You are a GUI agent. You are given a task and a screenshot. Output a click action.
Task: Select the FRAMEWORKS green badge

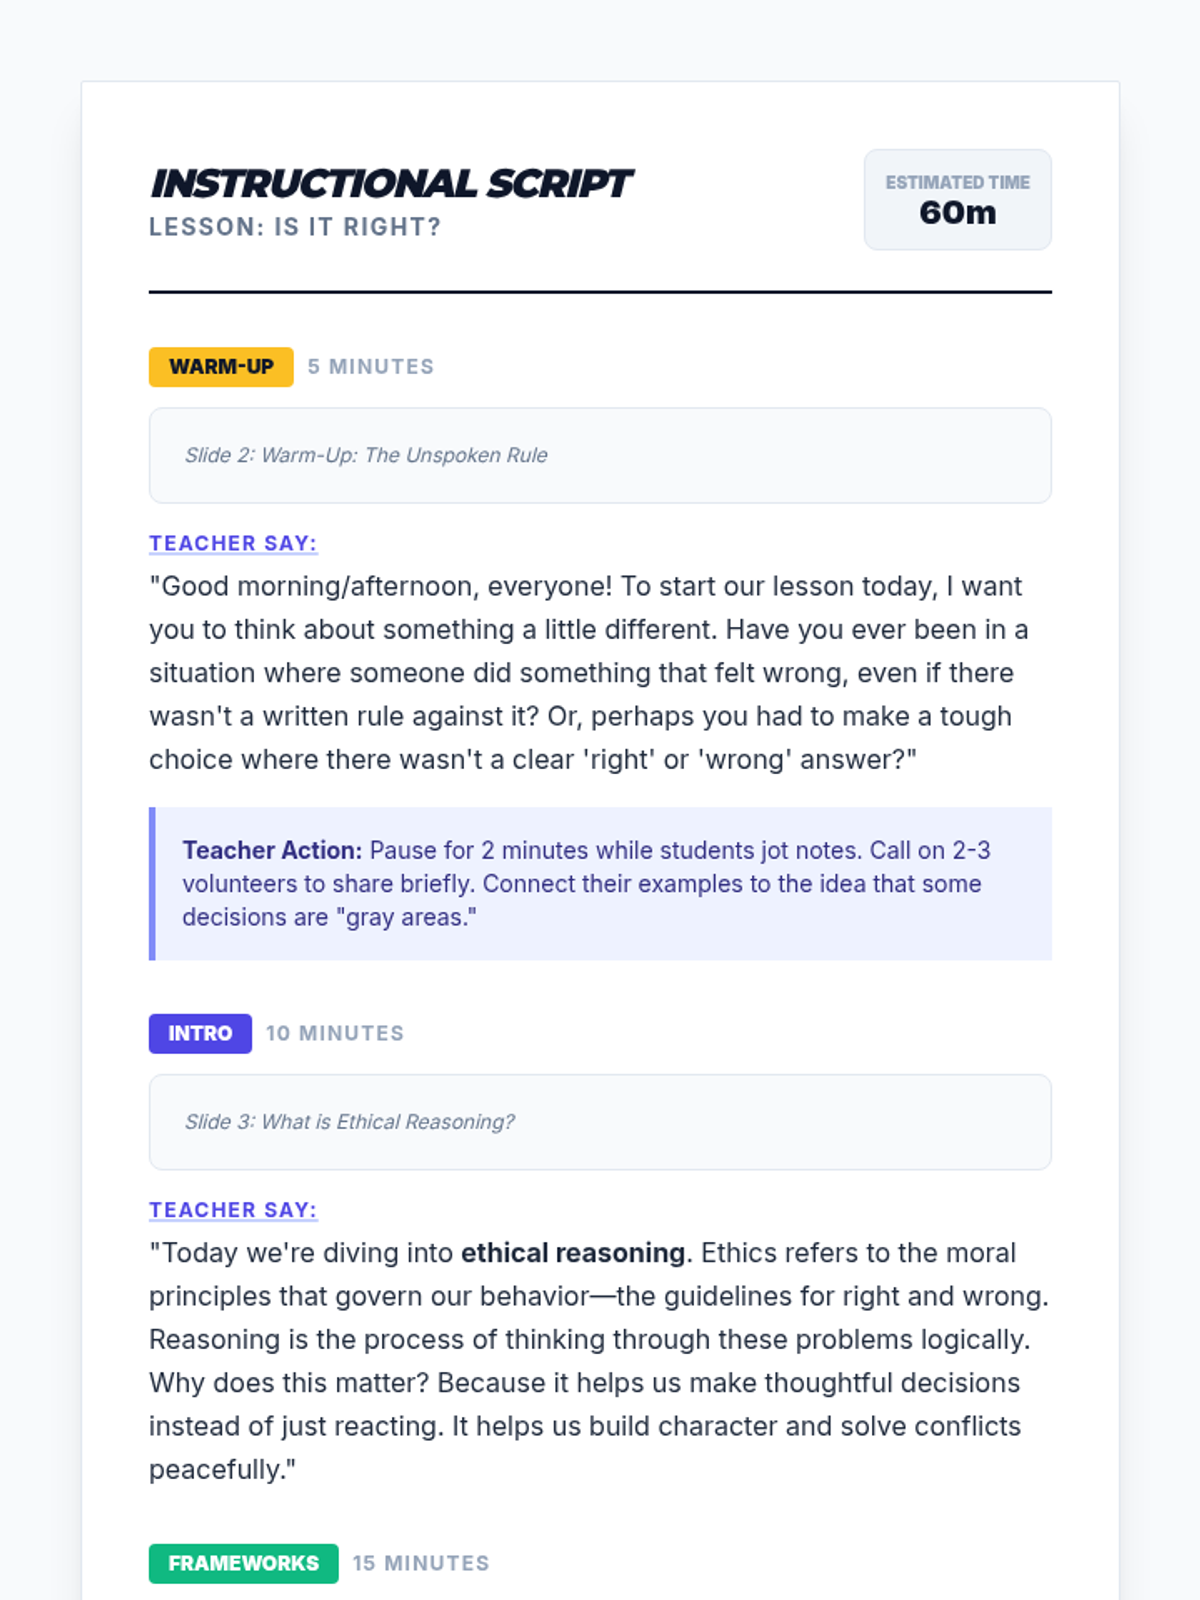[244, 1563]
